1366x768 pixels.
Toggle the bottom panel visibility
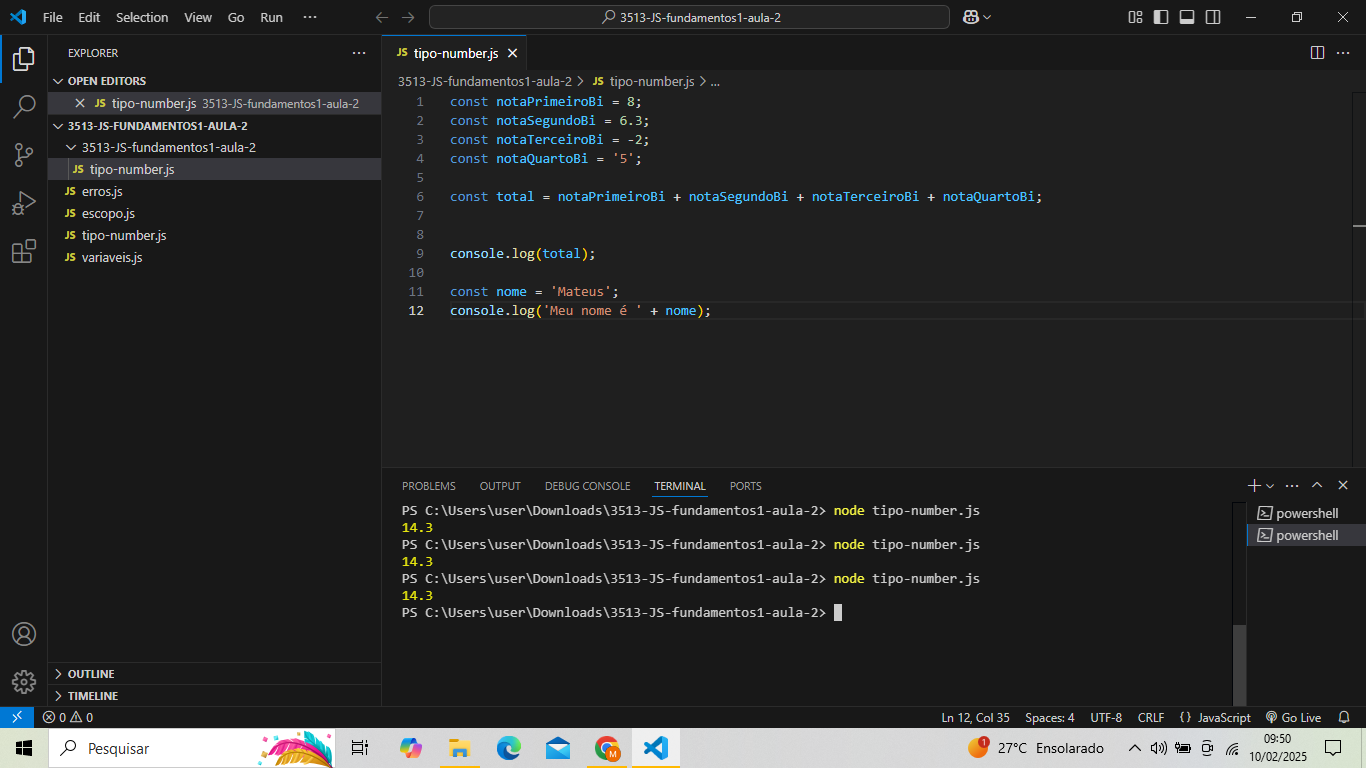1187,17
